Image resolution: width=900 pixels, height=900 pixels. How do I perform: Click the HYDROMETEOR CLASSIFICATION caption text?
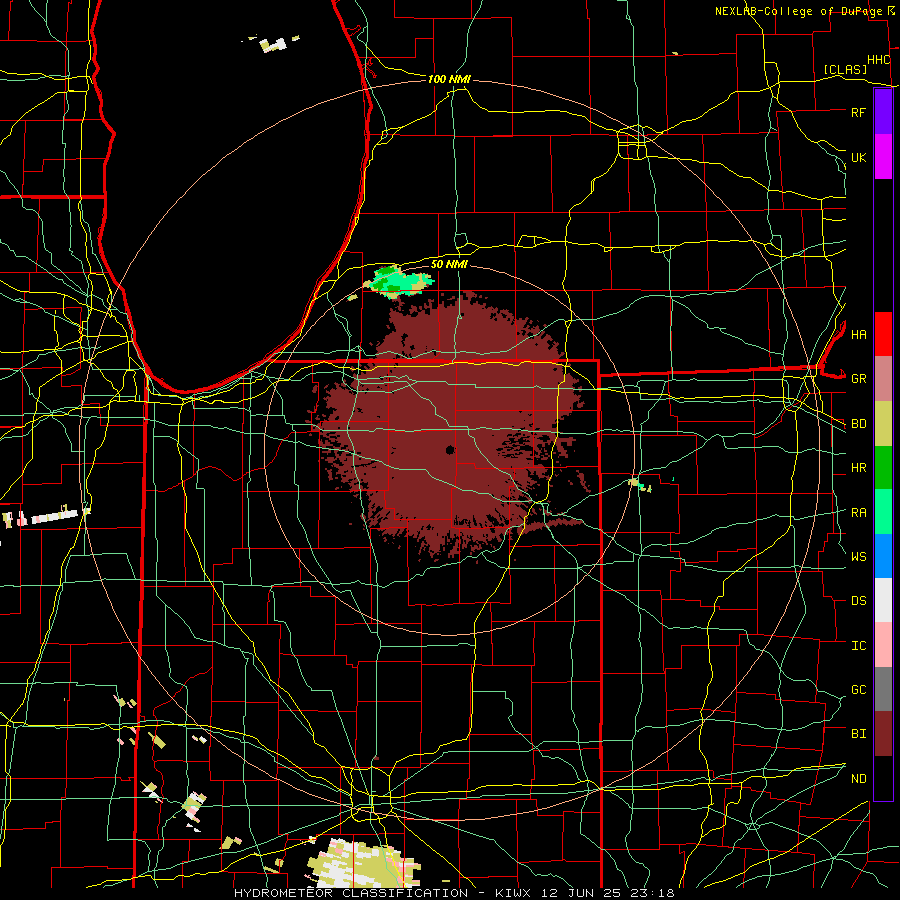click(x=351, y=893)
